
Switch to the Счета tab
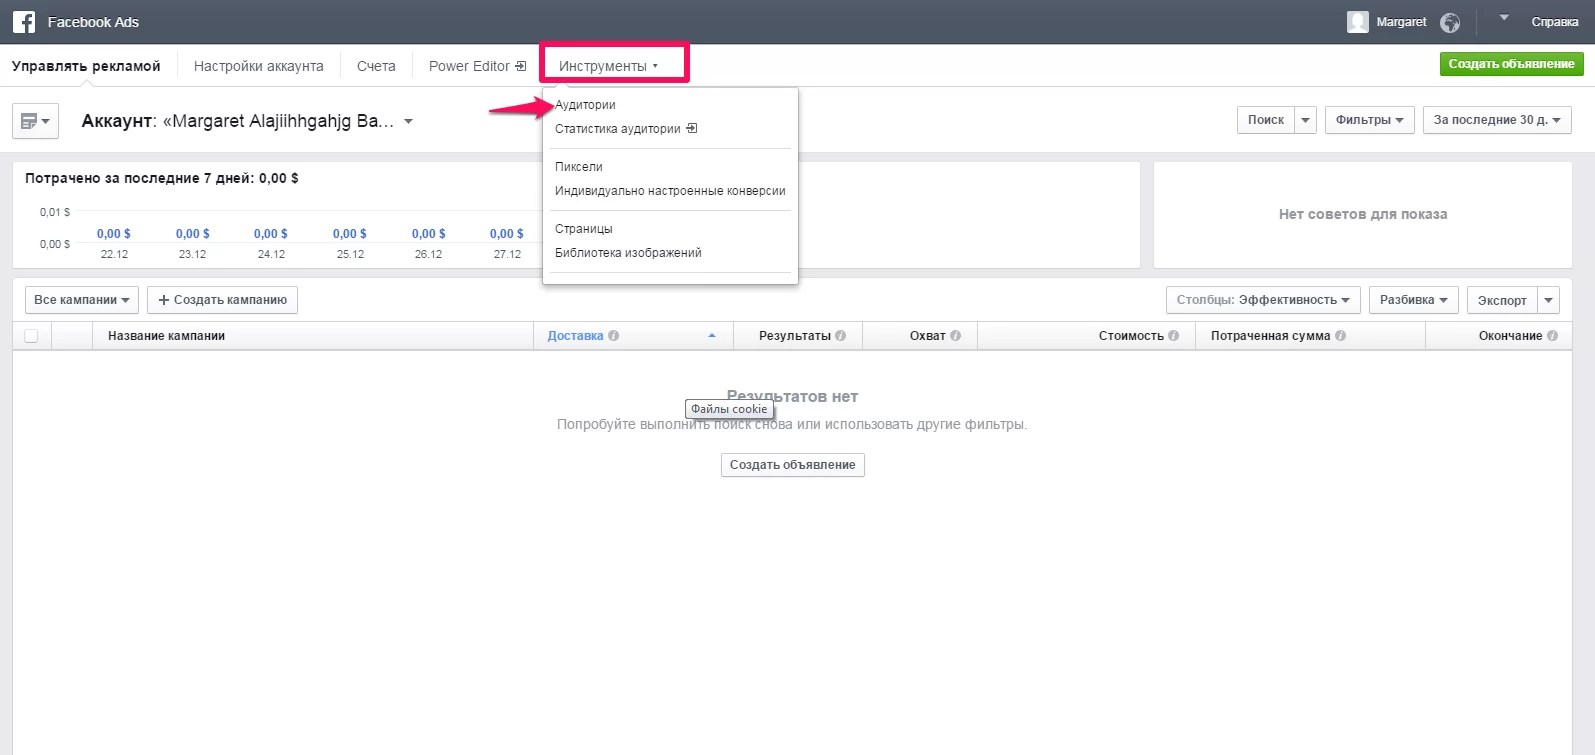[x=376, y=66]
